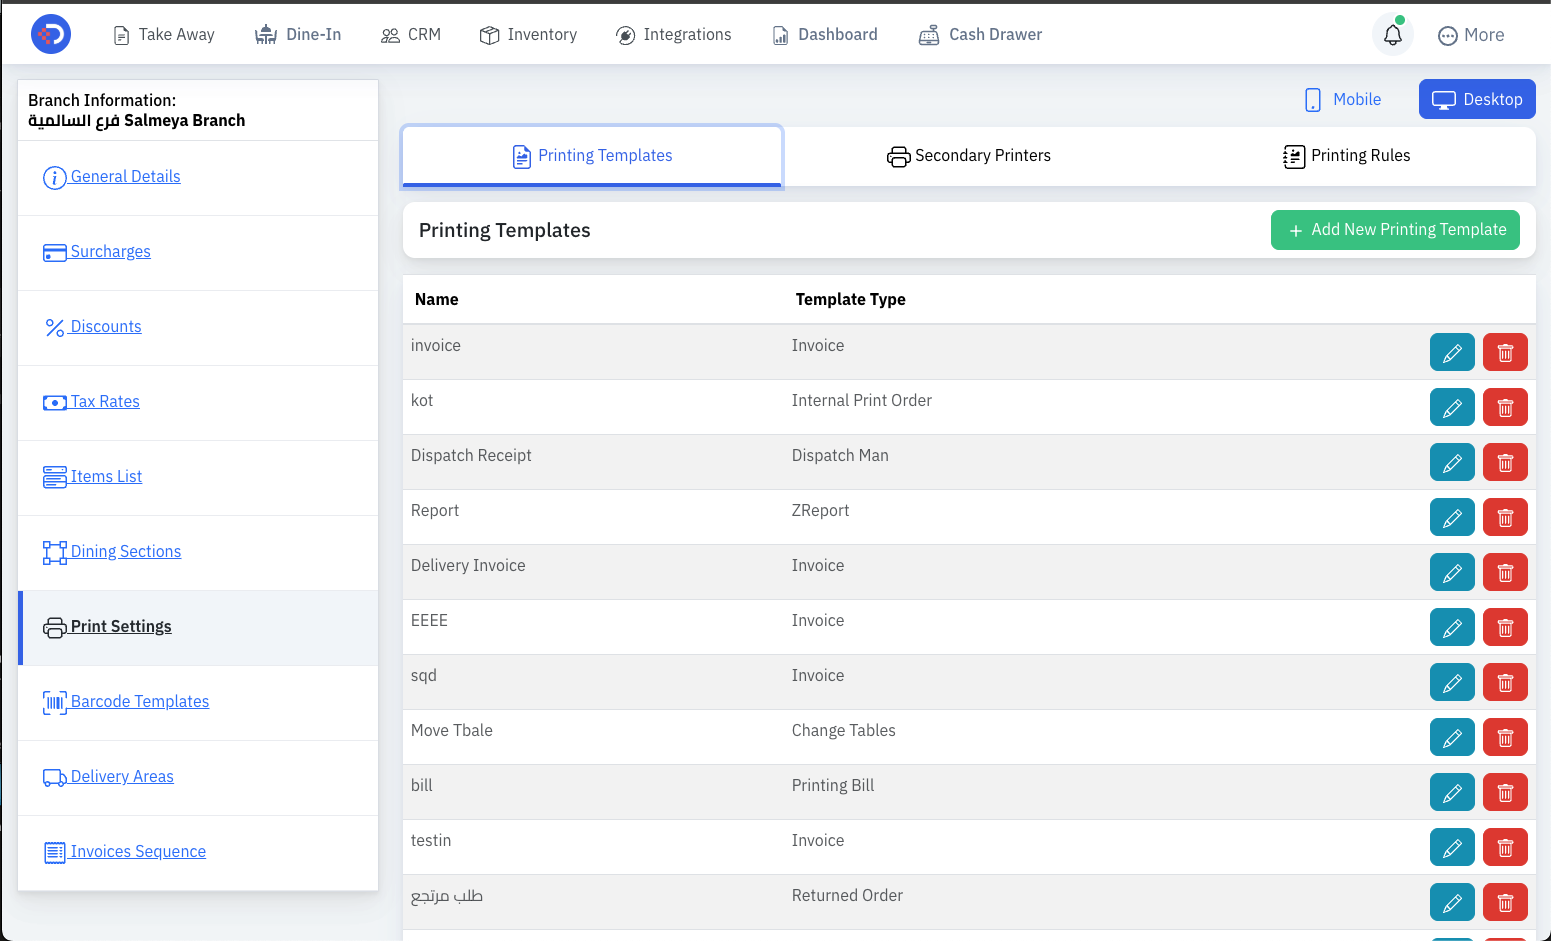This screenshot has height=941, width=1551.
Task: Open Cash Drawer in top navigation
Action: 980,35
